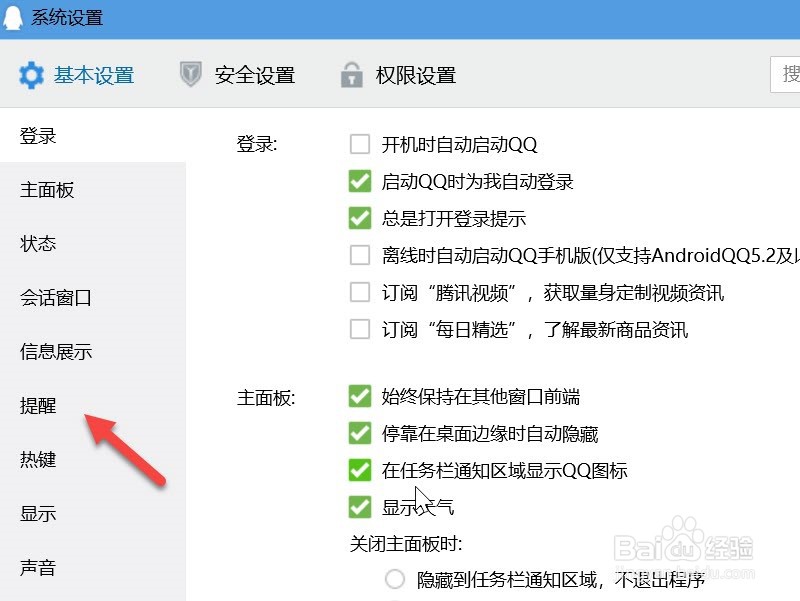800x601 pixels.
Task: Enable 离线时自动启动QQ手机版 checkbox
Action: tap(360, 255)
